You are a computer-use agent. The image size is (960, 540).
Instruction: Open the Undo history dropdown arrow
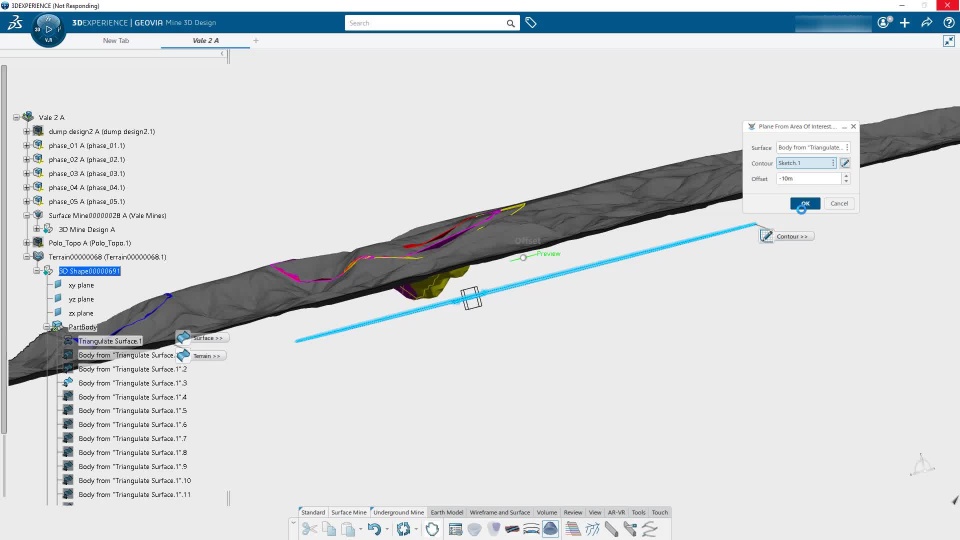tap(387, 529)
